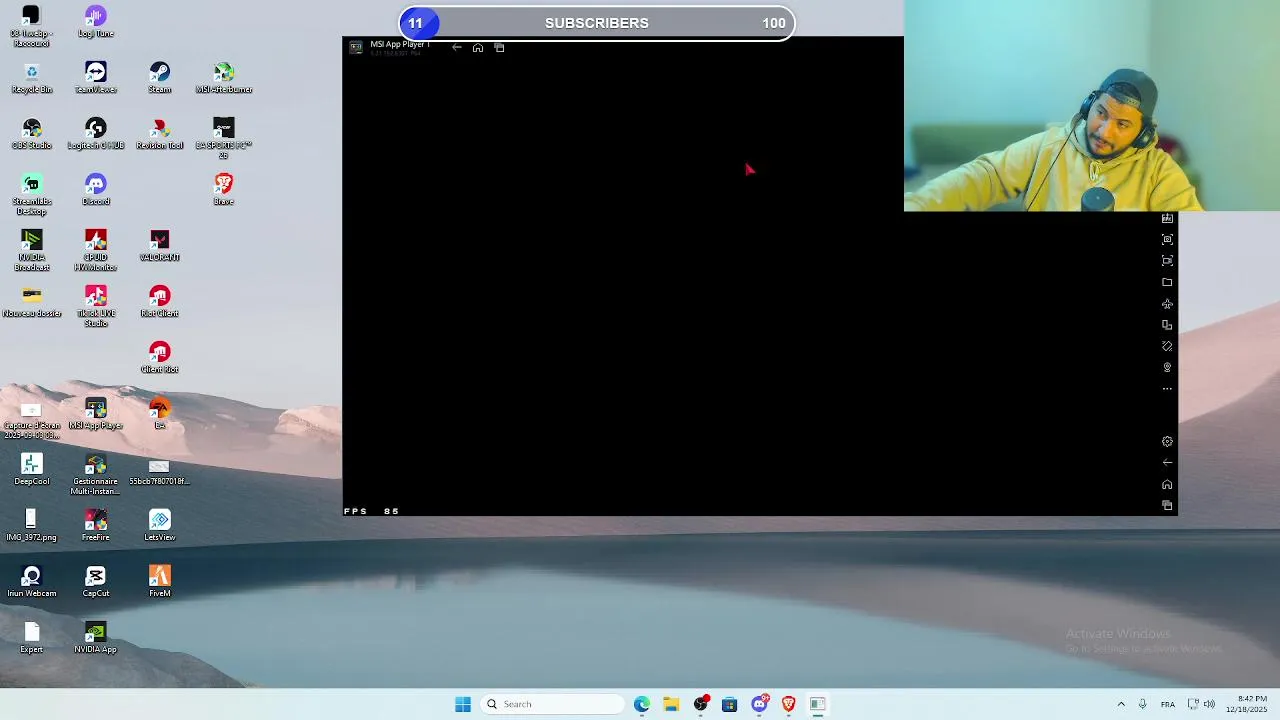
Task: Click the taskbar Search box
Action: (553, 704)
